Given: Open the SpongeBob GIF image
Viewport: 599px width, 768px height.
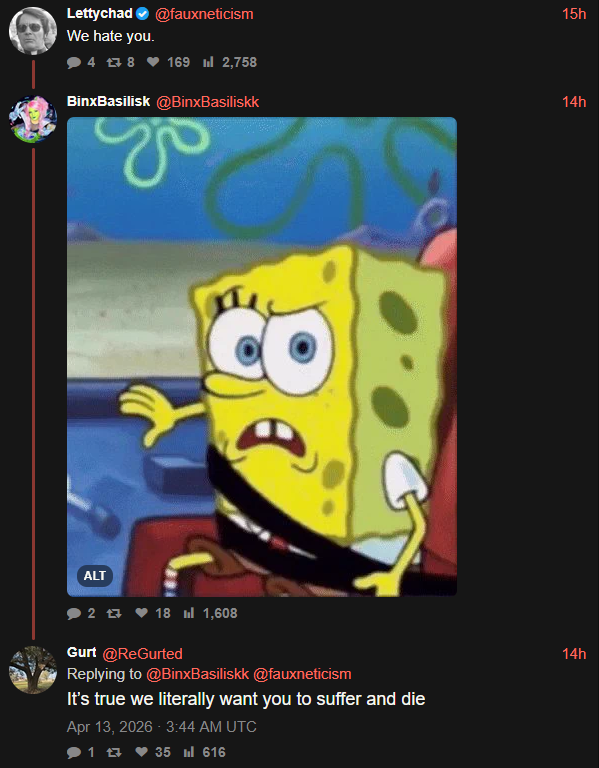Looking at the screenshot, I should (262, 357).
